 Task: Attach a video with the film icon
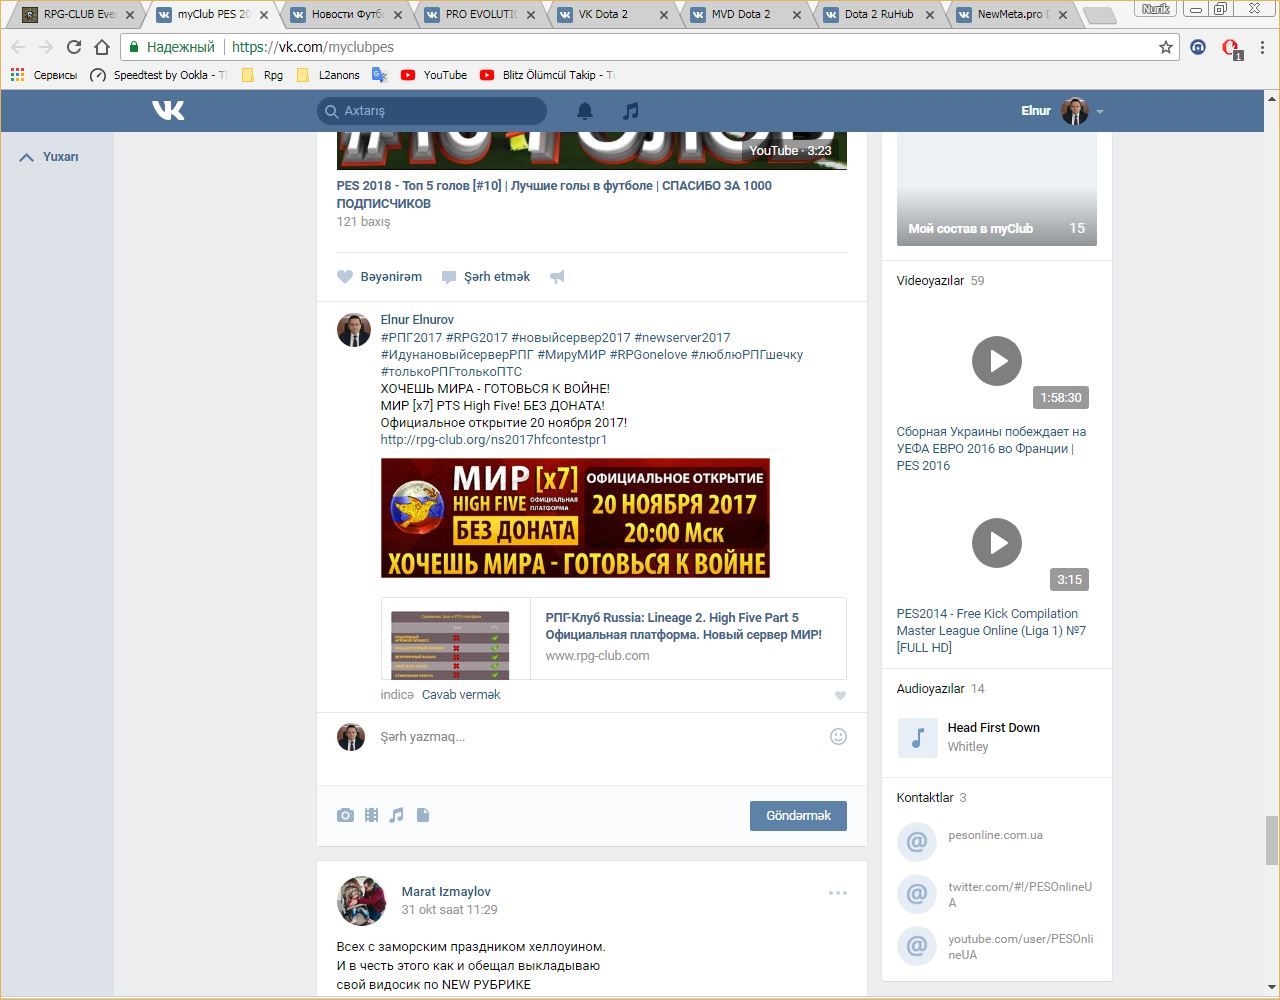tap(371, 816)
